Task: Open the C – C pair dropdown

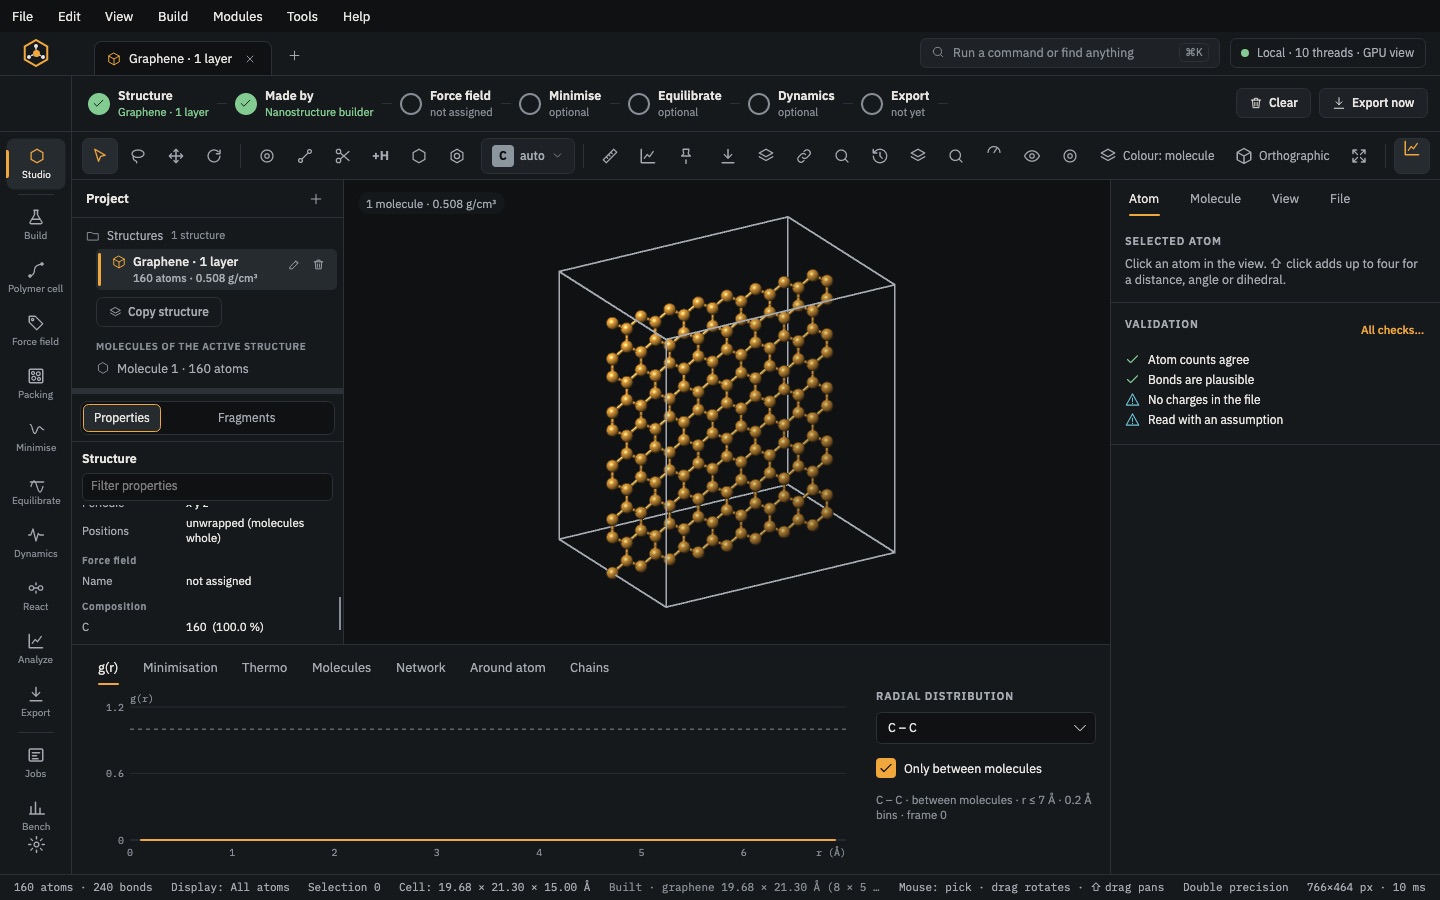Action: (986, 728)
